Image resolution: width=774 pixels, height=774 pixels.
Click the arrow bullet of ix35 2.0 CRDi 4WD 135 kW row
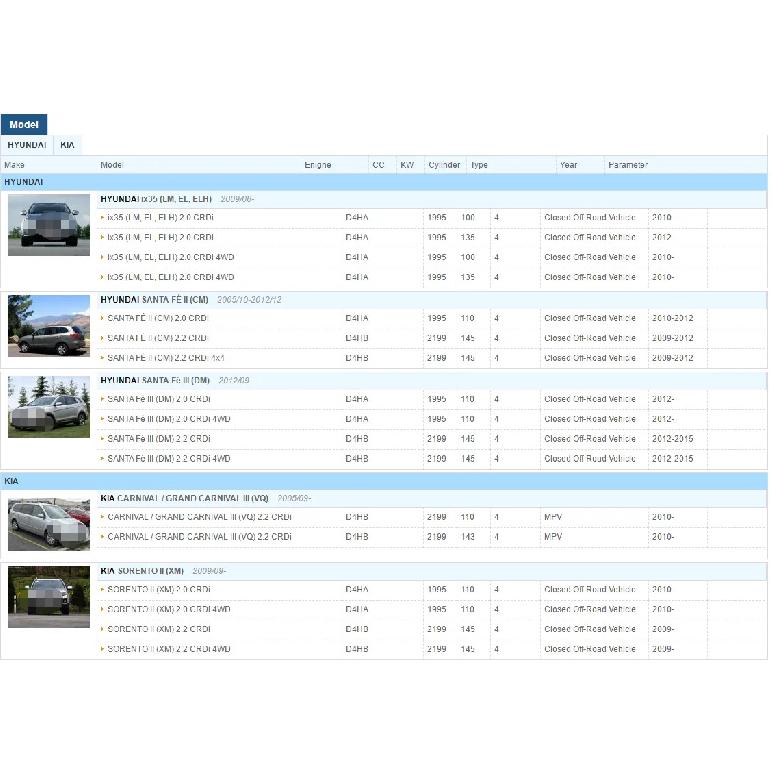point(102,277)
